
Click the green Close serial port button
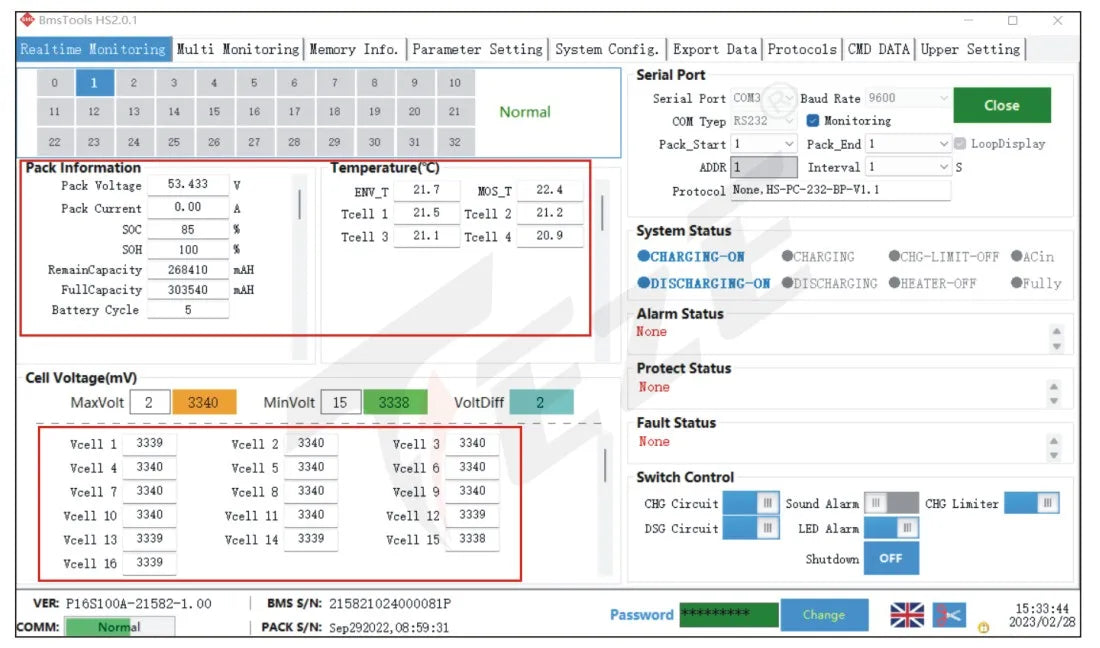(1001, 105)
